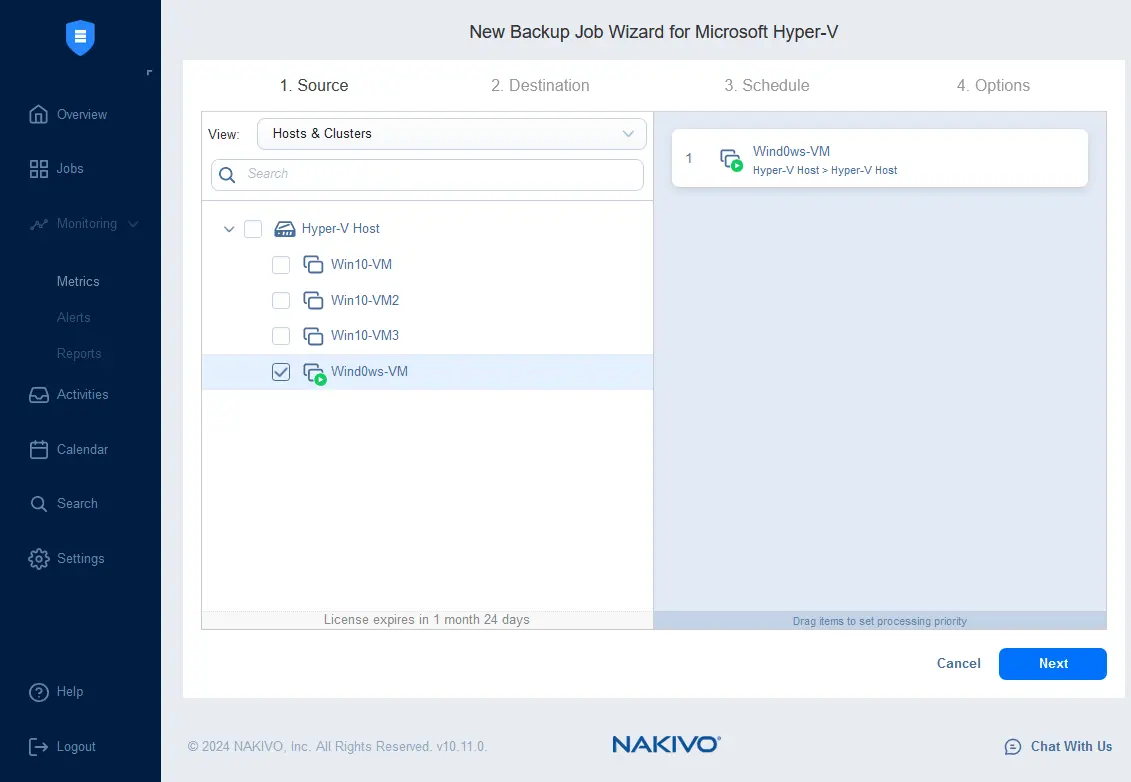The image size is (1131, 782).
Task: Click the Wind0ws-VM icon in selected items panel
Action: point(731,159)
